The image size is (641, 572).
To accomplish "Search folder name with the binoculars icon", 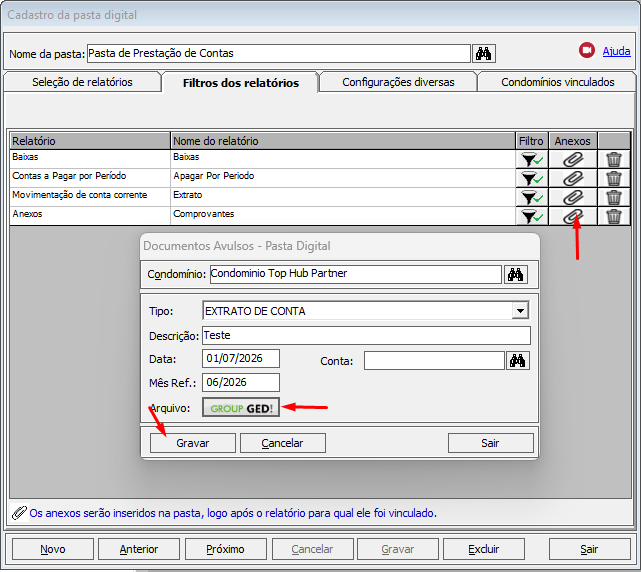I will [x=484, y=54].
